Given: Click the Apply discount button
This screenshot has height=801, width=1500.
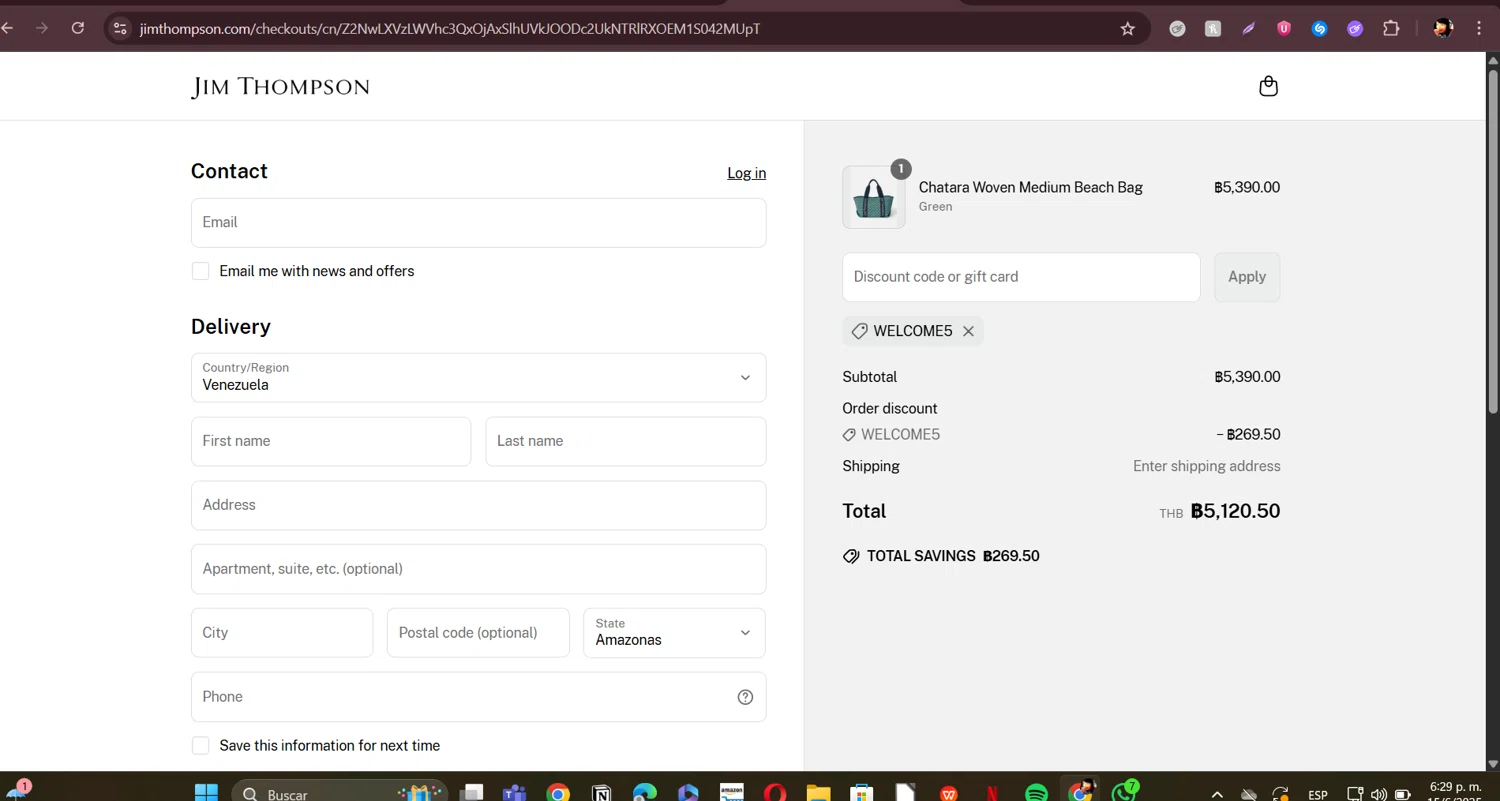Looking at the screenshot, I should click(1247, 277).
